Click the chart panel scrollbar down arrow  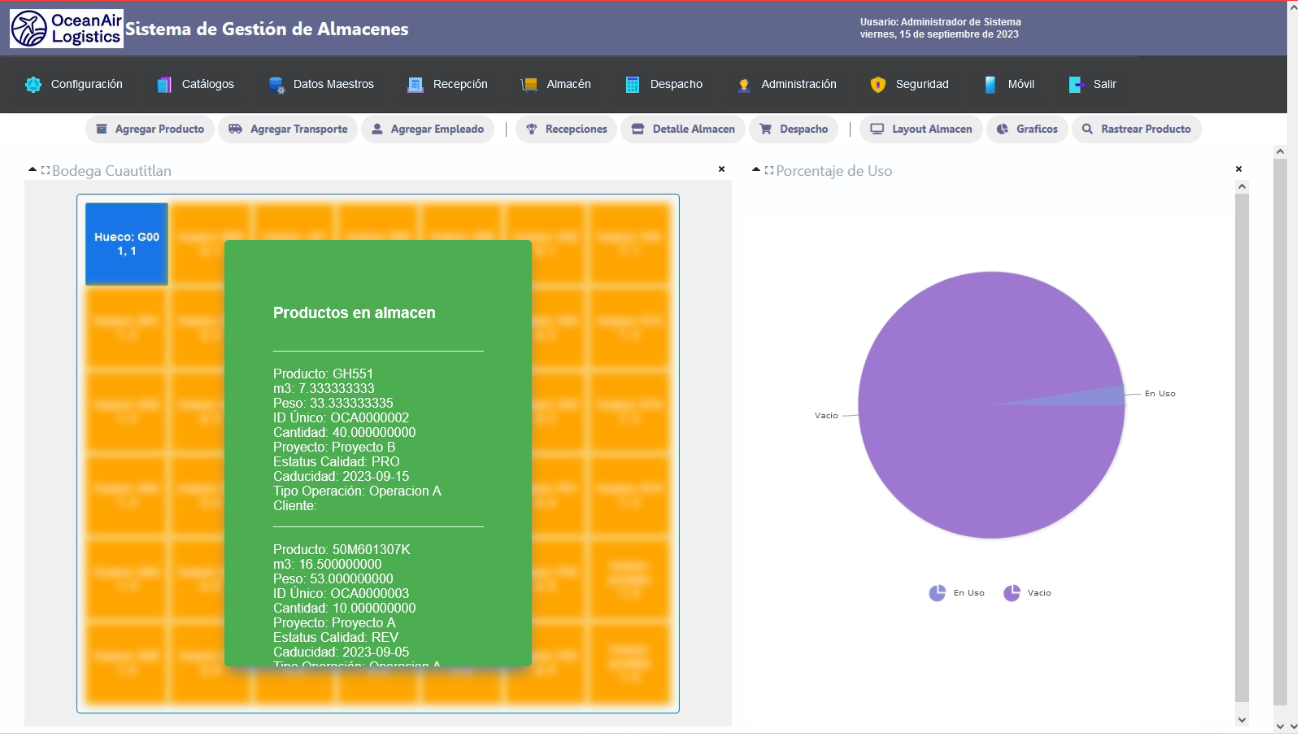(1242, 719)
